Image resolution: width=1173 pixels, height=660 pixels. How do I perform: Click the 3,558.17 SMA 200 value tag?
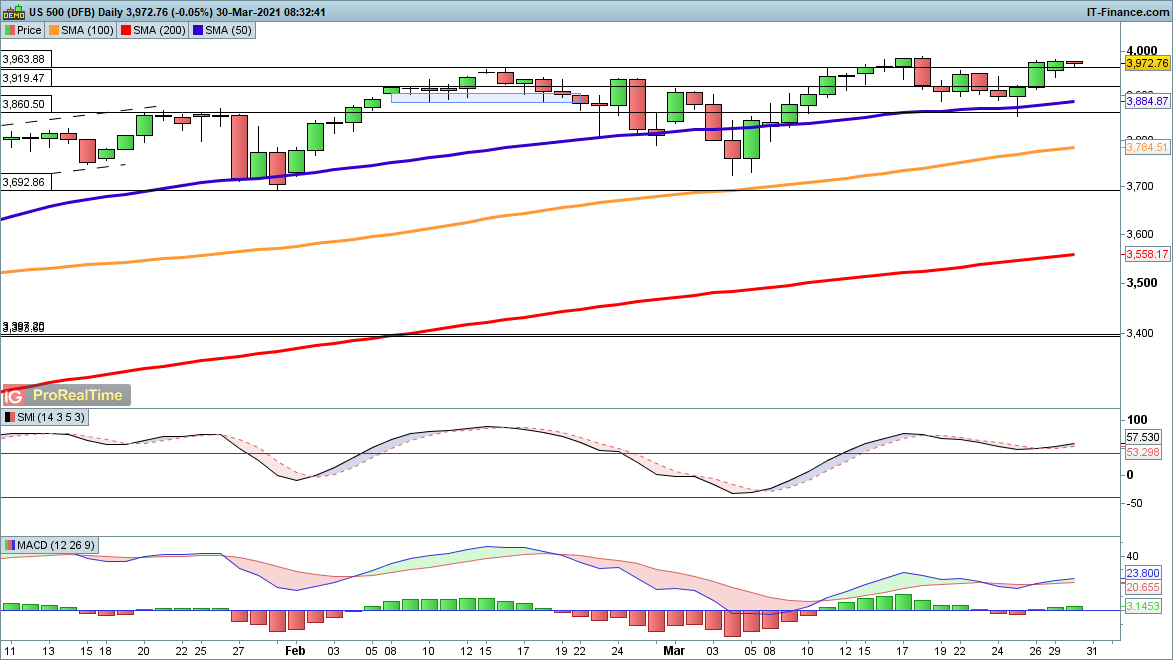pos(1147,255)
